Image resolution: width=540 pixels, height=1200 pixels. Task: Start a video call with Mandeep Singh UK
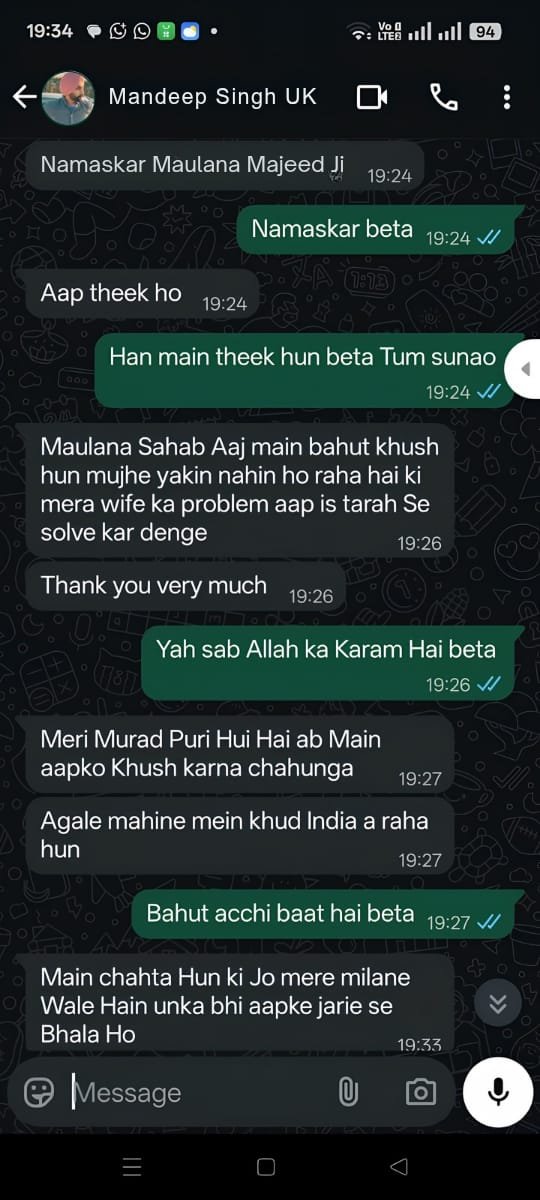[372, 97]
